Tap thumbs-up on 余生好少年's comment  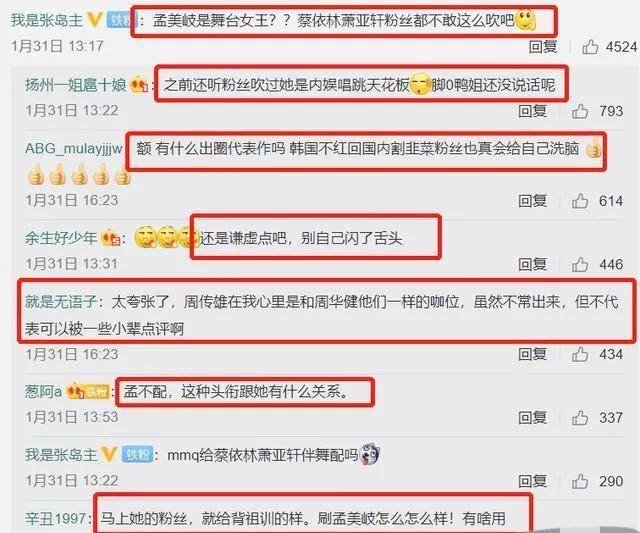(x=580, y=264)
